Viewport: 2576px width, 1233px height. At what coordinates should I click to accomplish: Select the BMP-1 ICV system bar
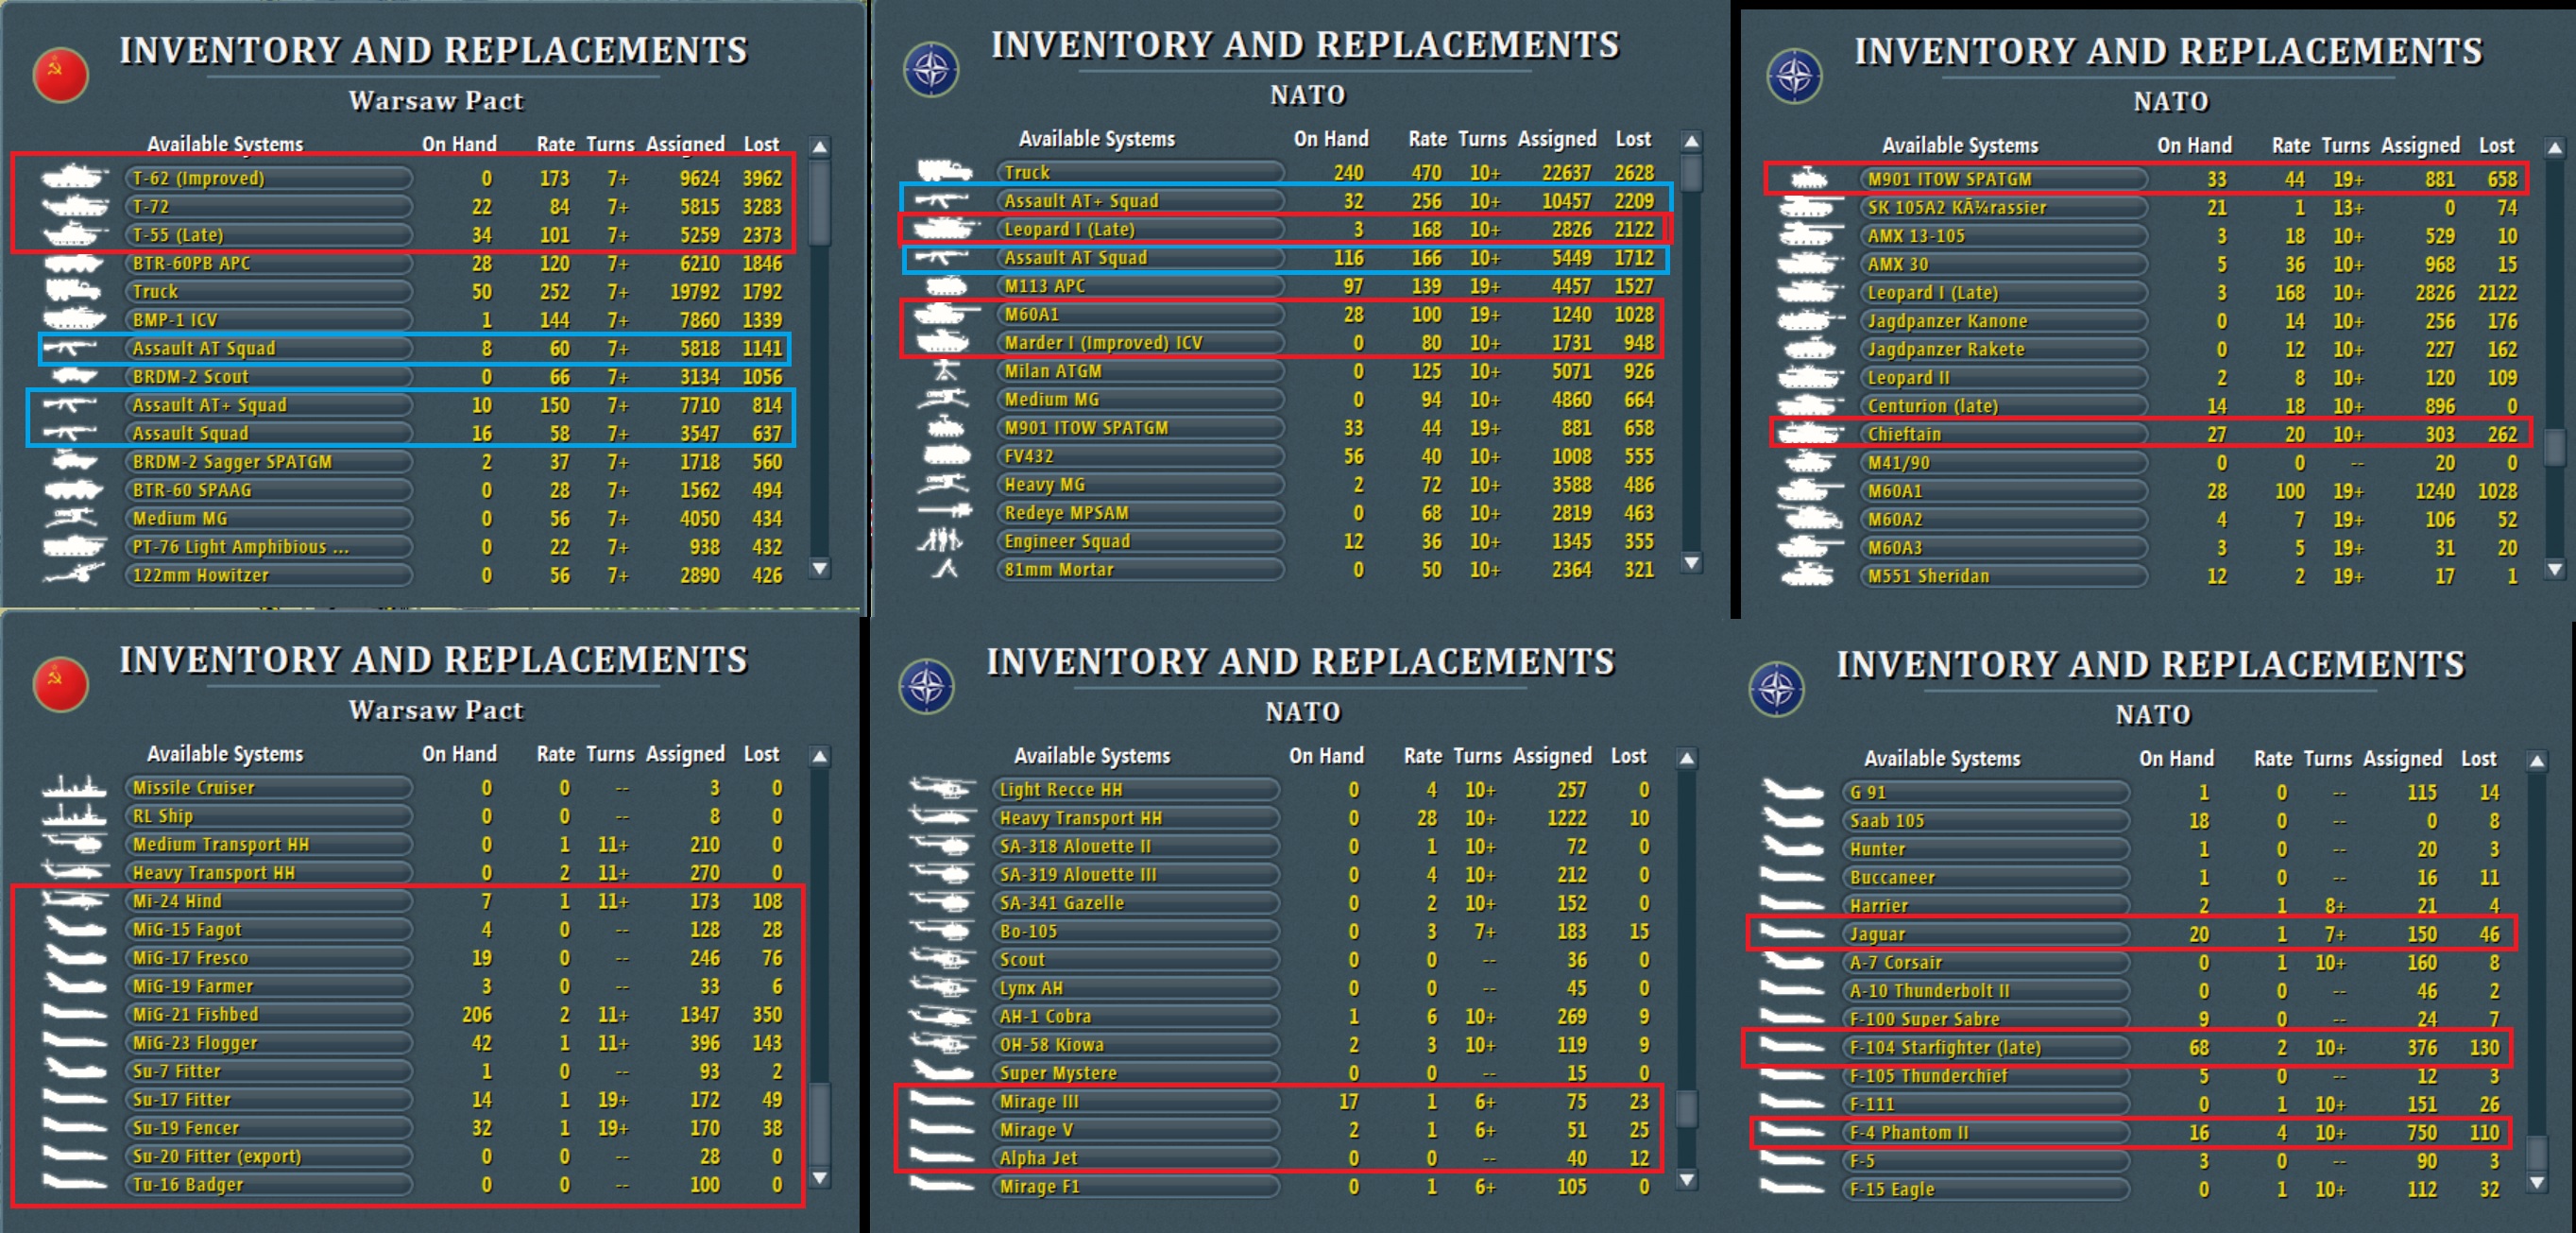click(x=268, y=320)
